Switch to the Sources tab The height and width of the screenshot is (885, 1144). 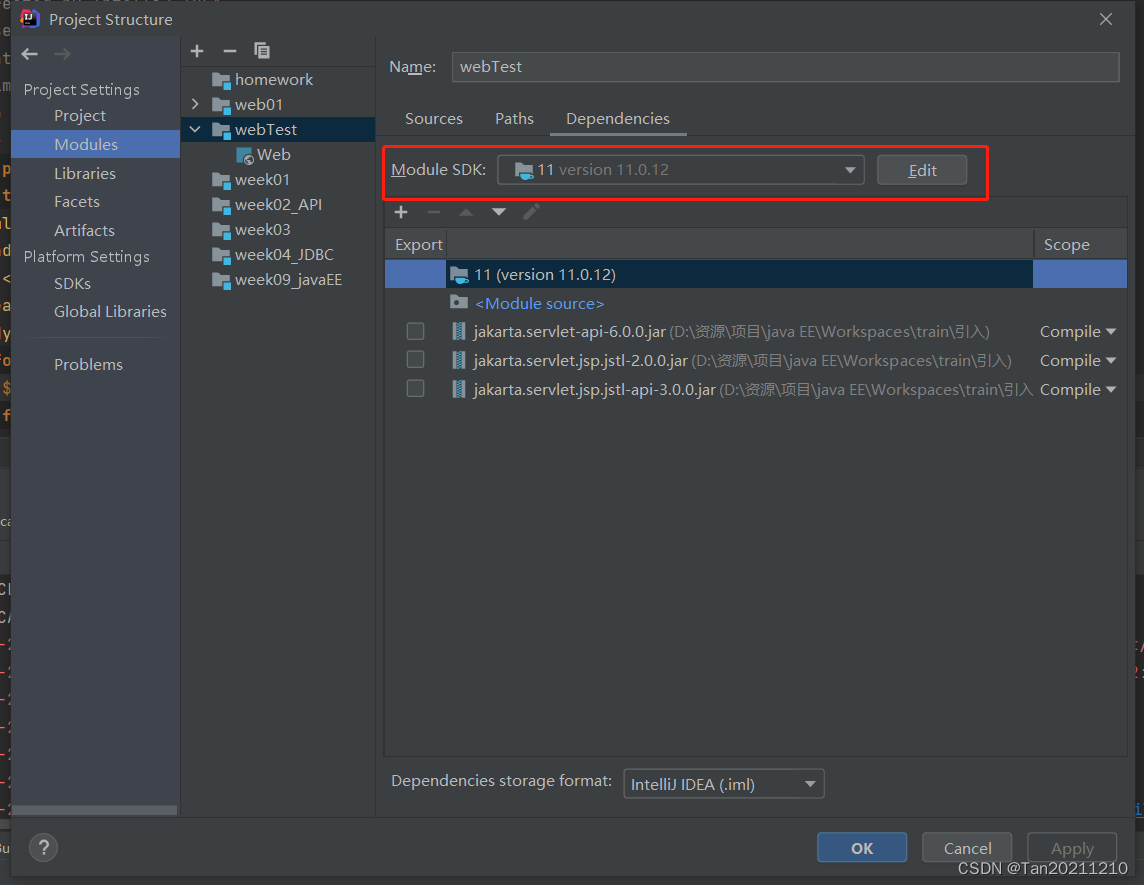[x=433, y=118]
